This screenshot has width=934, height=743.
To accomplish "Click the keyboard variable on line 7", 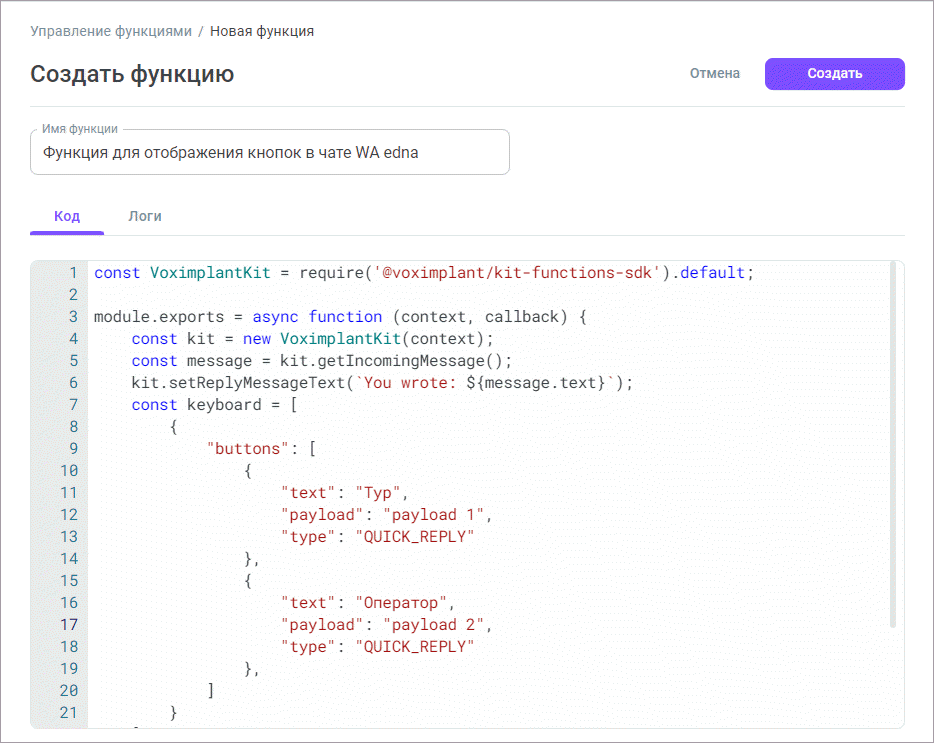I will pyautogui.click(x=224, y=405).
